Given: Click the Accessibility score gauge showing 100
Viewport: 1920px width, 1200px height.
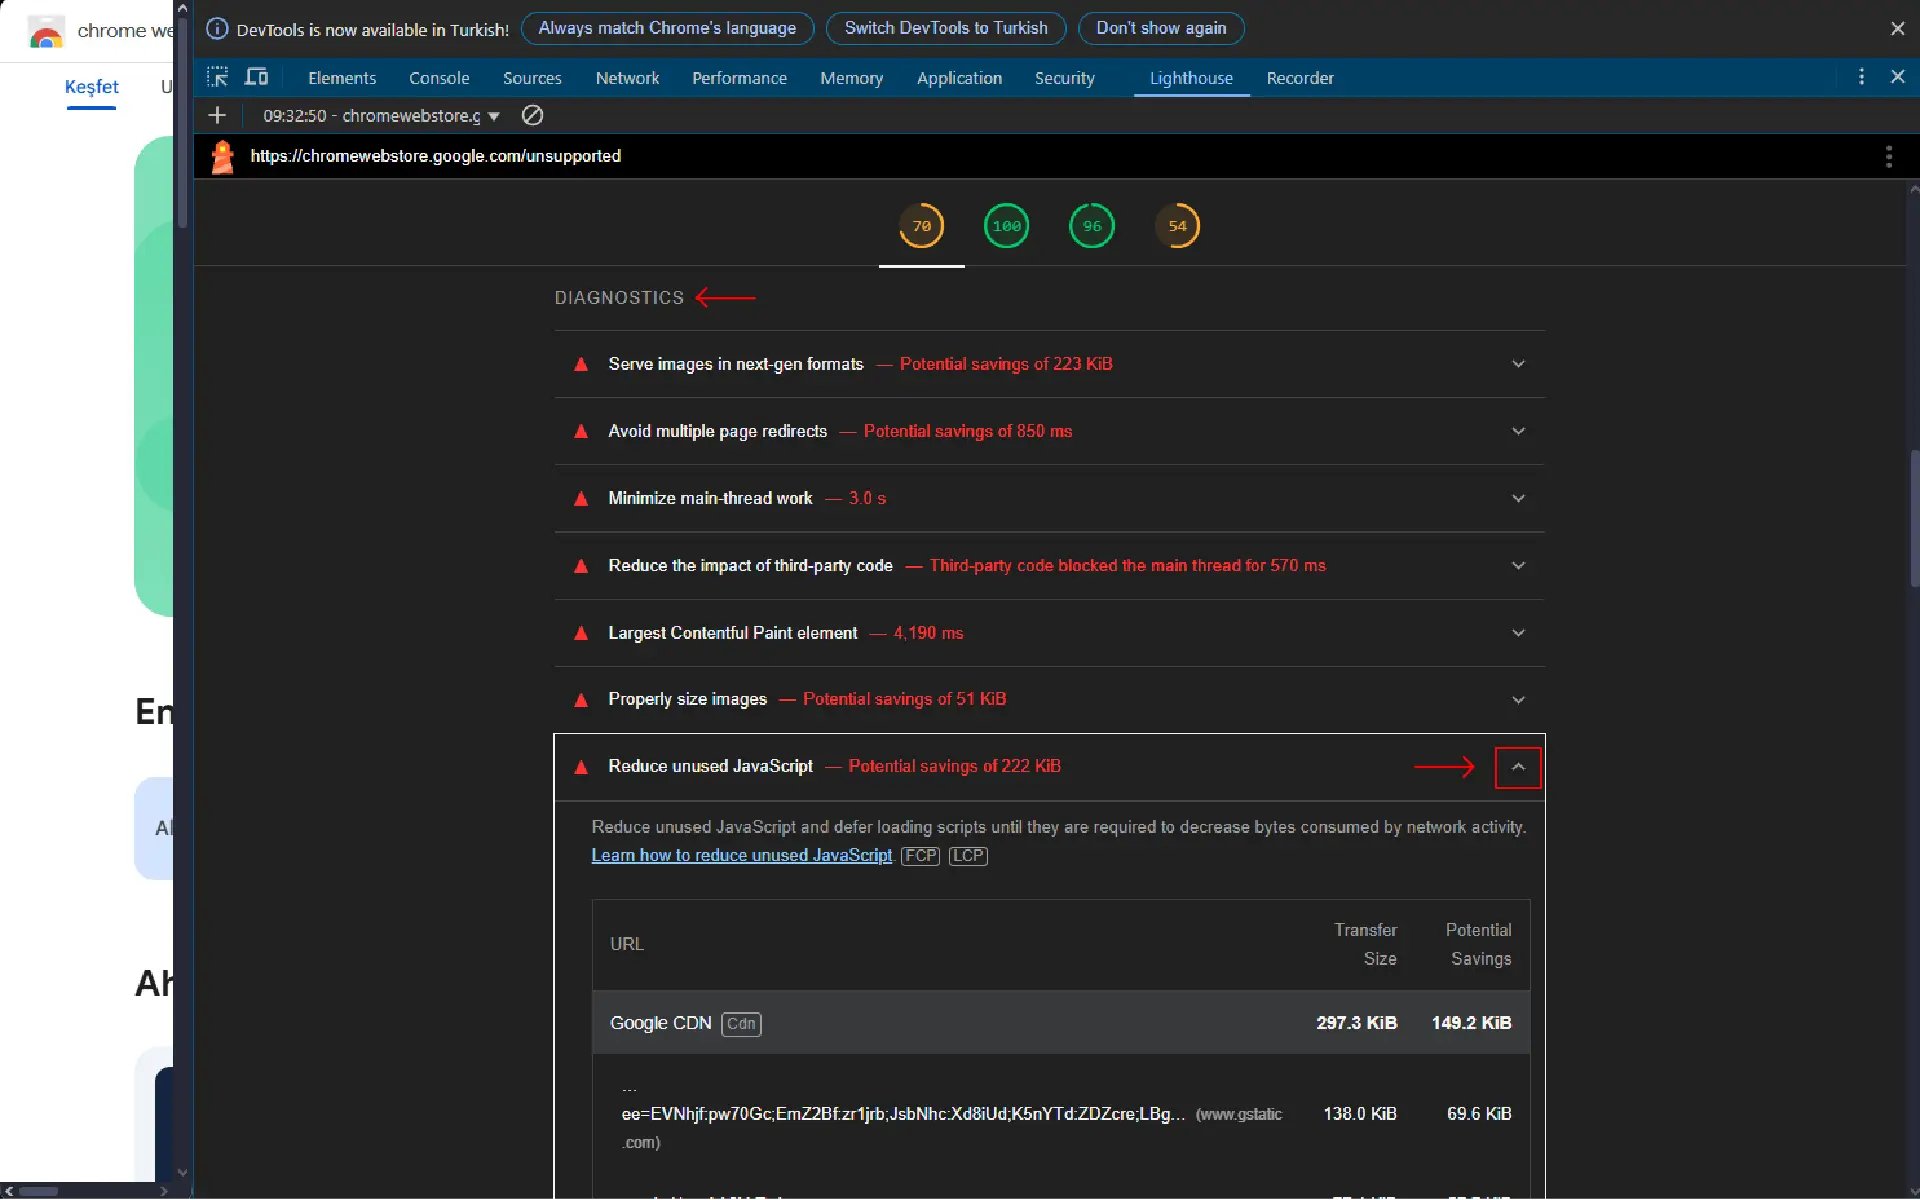Looking at the screenshot, I should pos(1006,226).
